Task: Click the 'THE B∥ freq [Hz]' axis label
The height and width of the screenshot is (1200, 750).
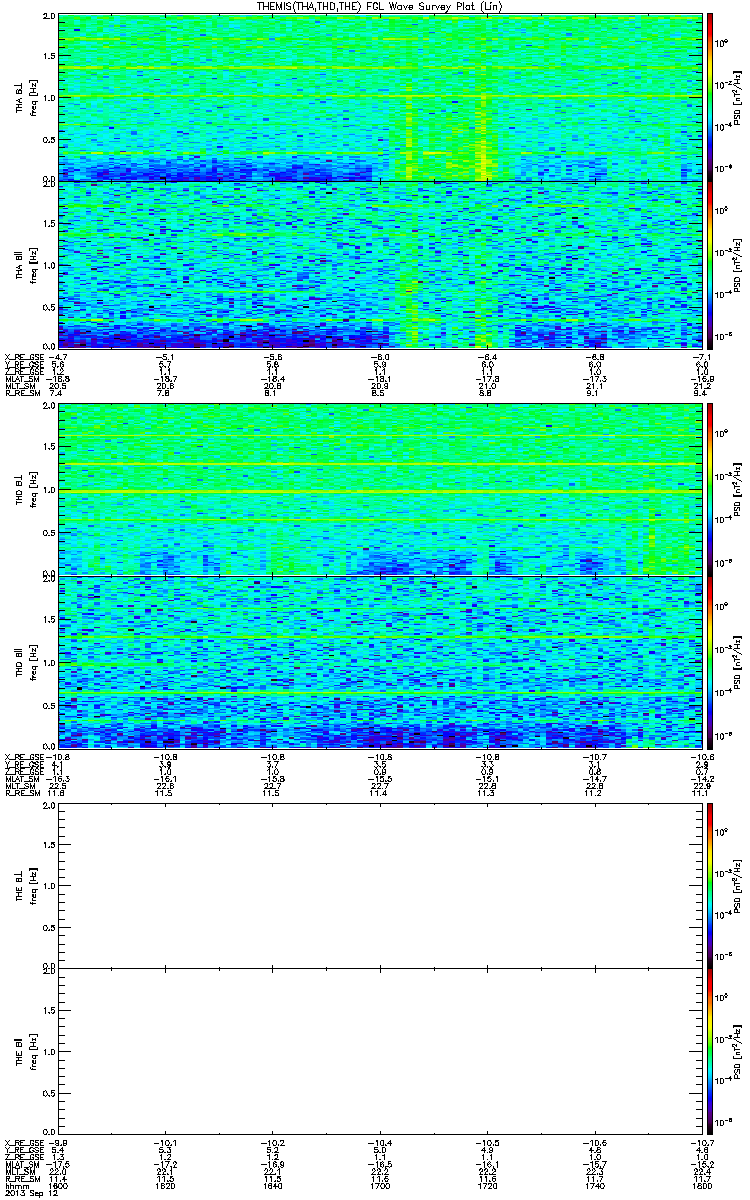Action: coord(24,1052)
